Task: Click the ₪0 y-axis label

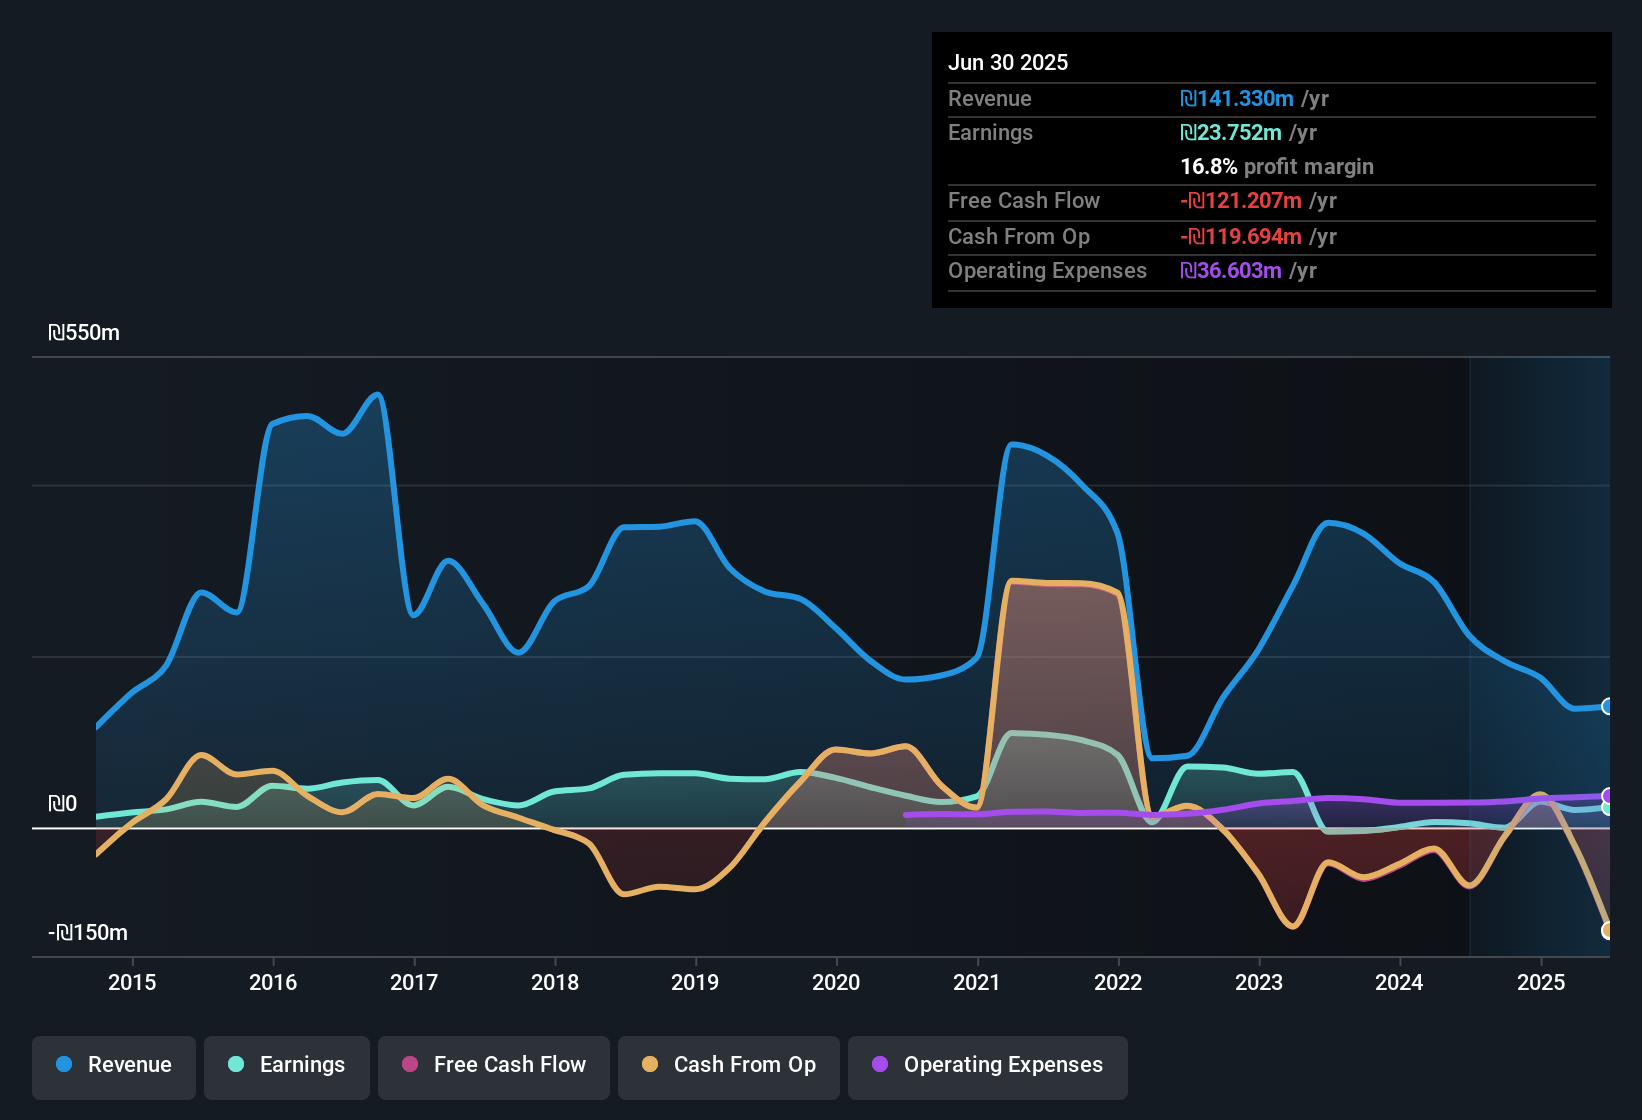Action: [x=63, y=804]
